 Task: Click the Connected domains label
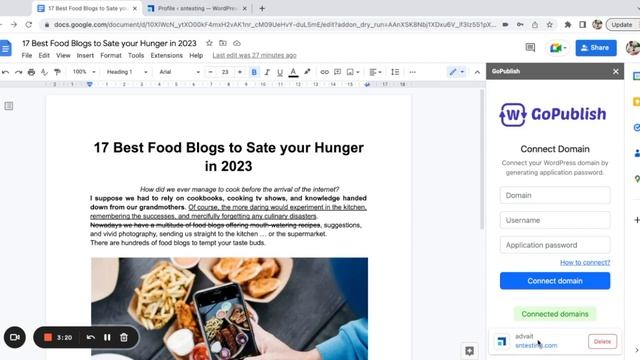[x=555, y=314]
